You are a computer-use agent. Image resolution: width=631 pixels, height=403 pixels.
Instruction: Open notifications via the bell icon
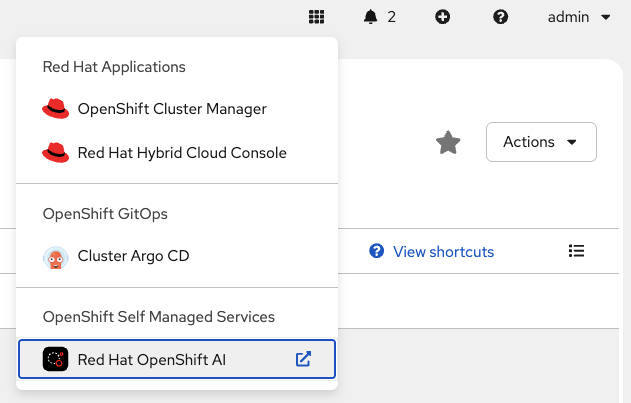pyautogui.click(x=371, y=17)
